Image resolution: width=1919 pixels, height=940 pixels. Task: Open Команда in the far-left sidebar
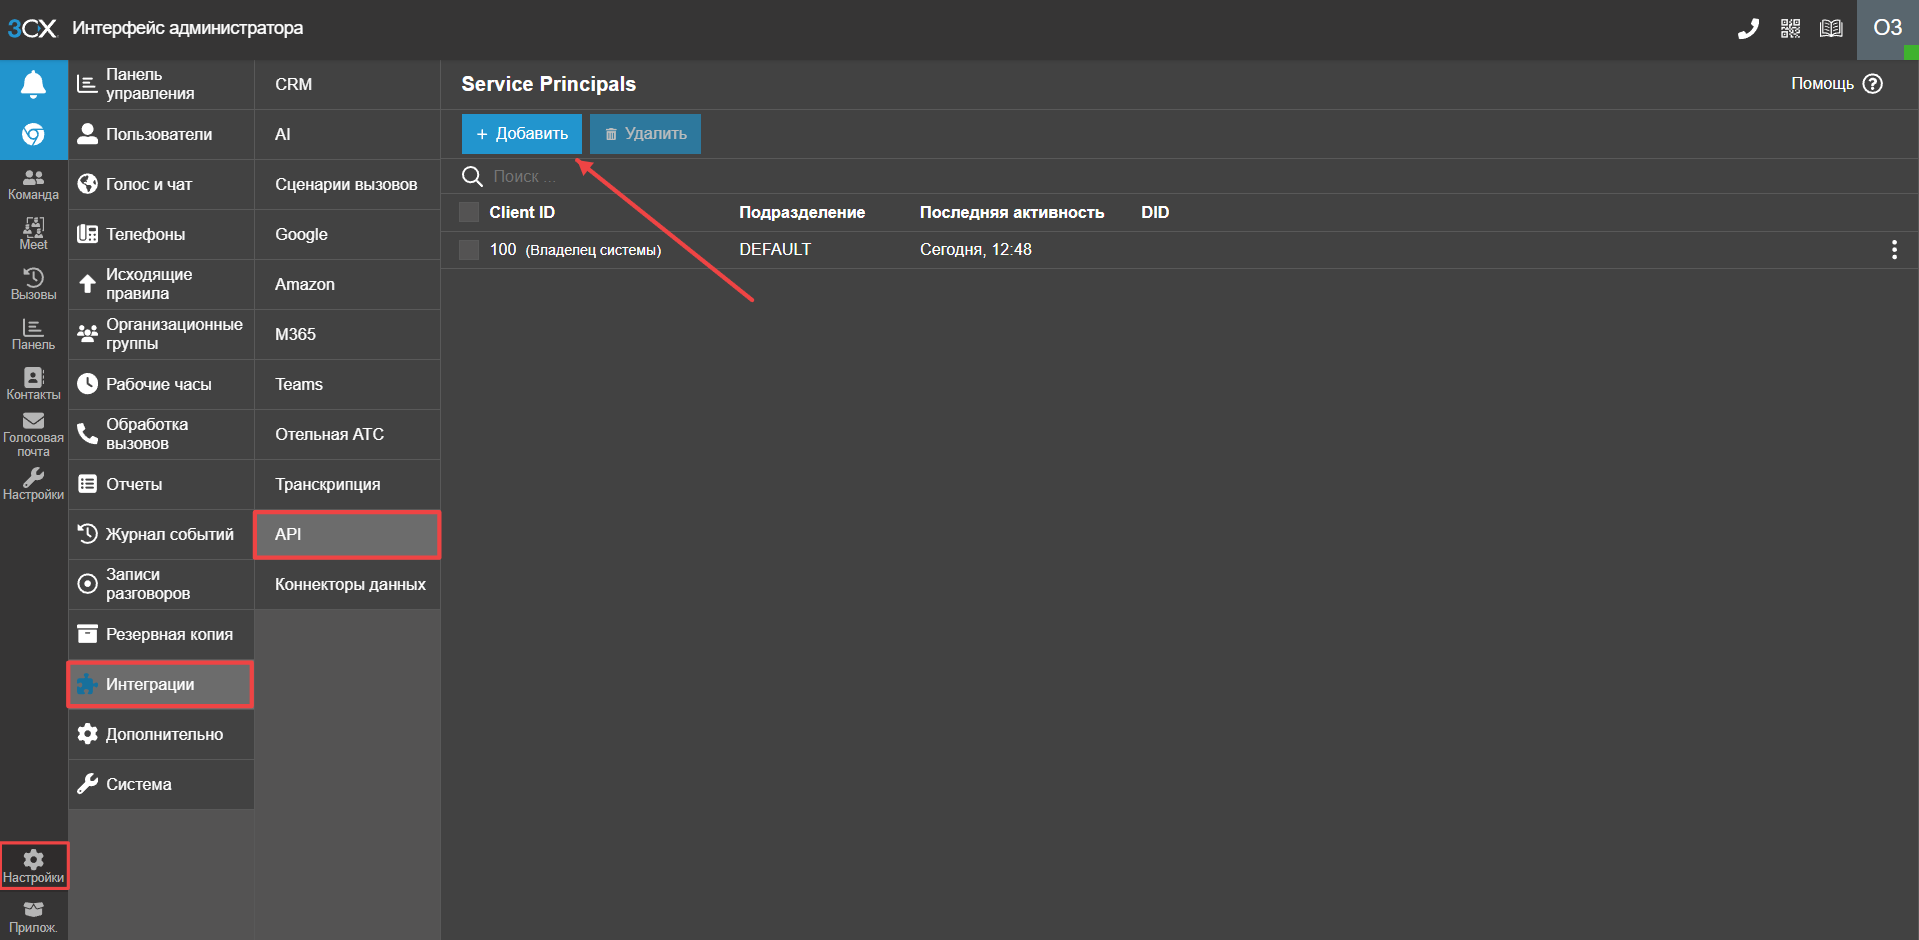coord(33,184)
